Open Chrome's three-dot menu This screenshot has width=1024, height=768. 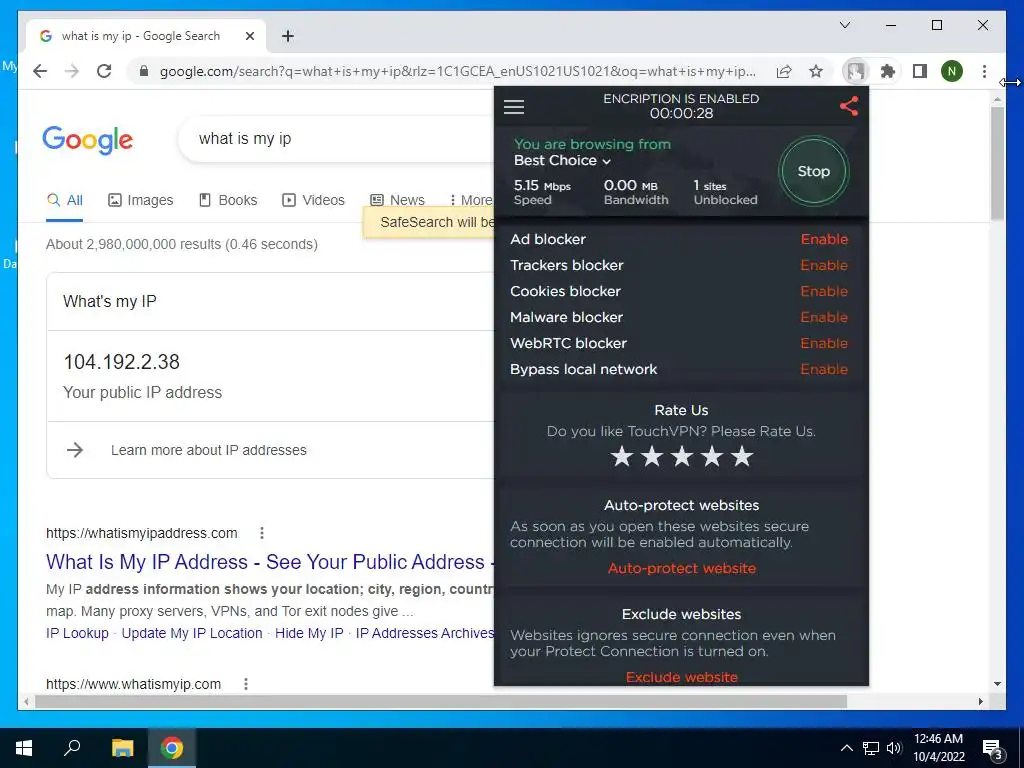pos(984,71)
